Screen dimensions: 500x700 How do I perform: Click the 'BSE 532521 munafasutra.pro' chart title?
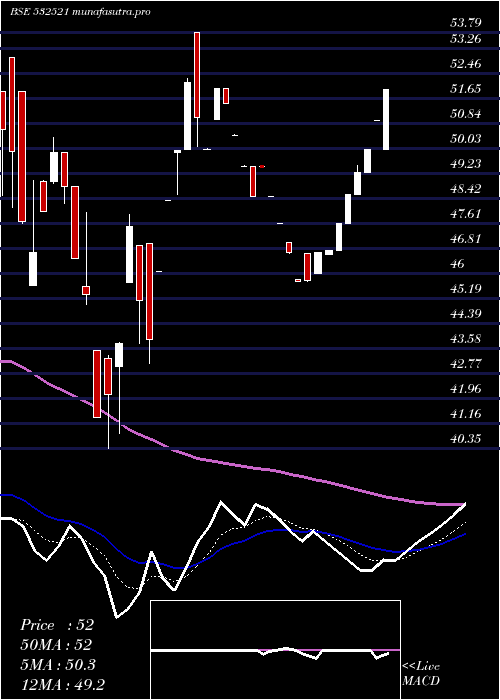tap(80, 11)
